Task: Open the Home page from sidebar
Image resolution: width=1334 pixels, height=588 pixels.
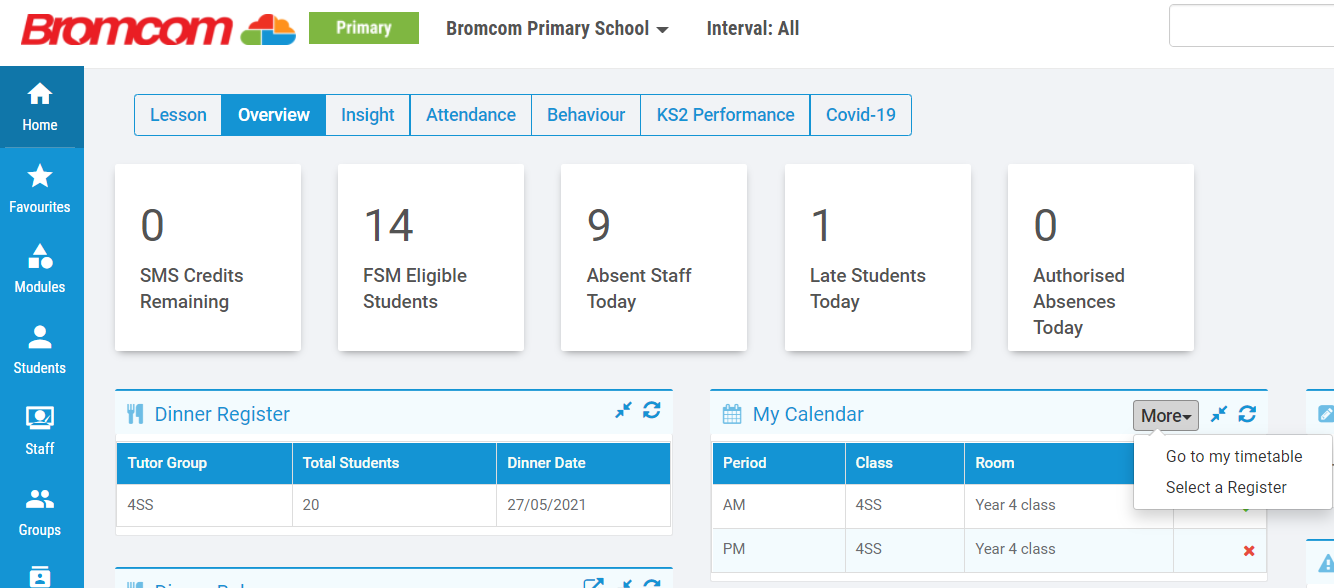Action: (40, 107)
